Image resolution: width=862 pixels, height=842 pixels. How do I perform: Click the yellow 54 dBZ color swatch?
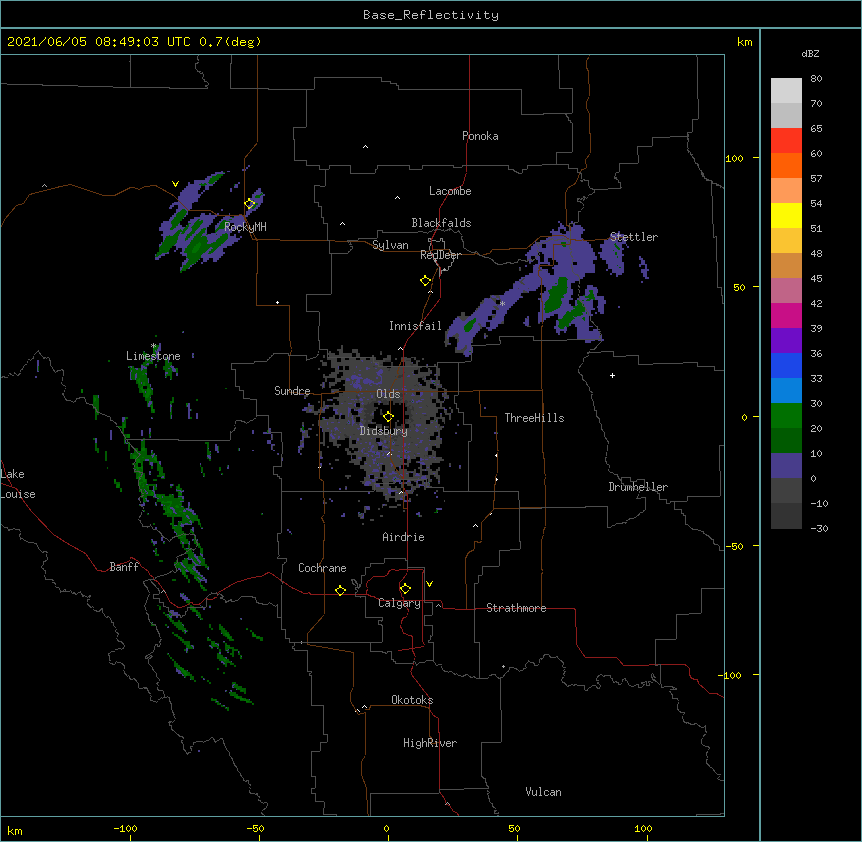click(x=786, y=215)
